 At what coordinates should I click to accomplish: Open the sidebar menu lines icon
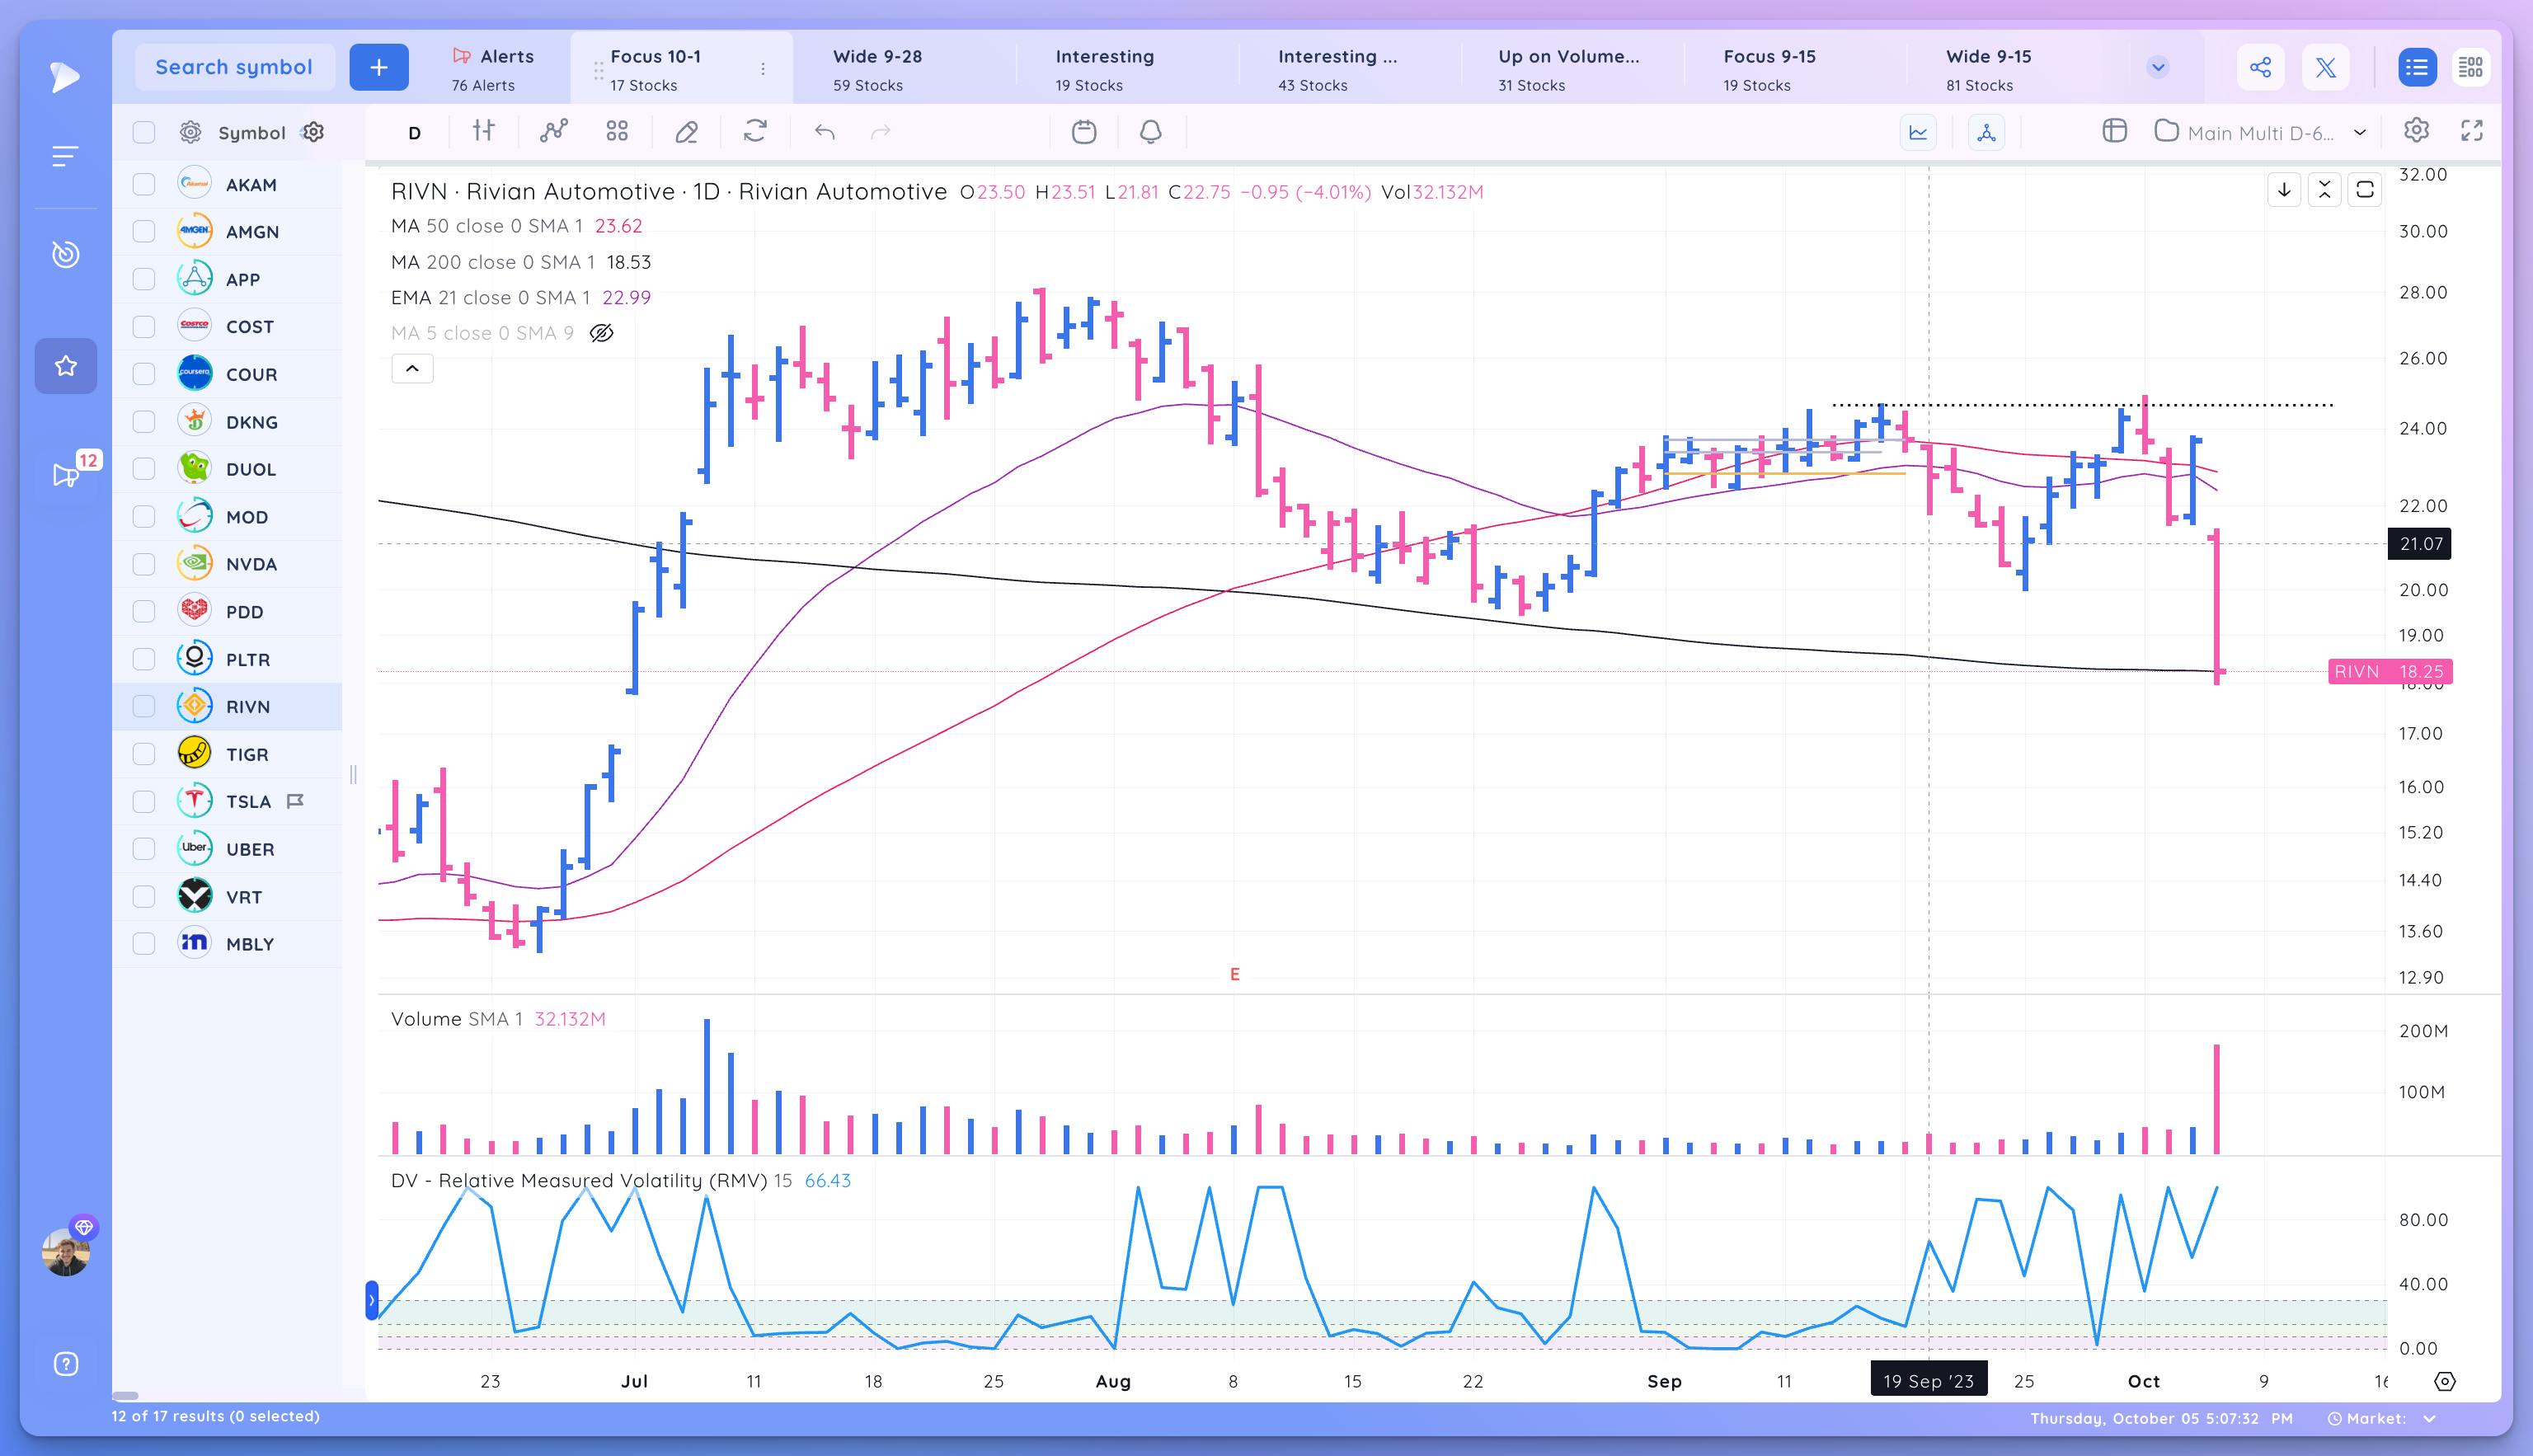click(x=66, y=156)
